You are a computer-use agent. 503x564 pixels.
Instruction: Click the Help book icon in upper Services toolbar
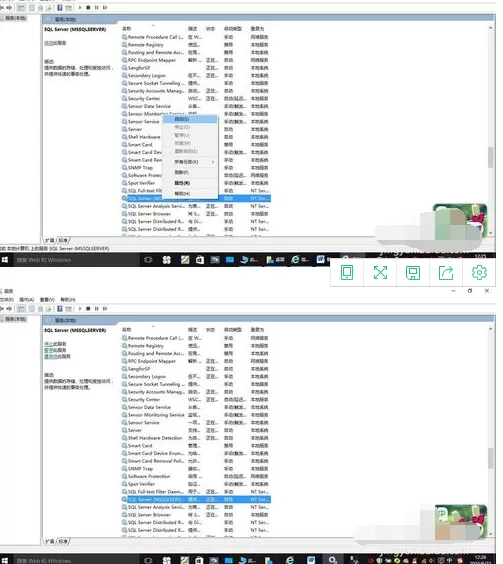click(60, 8)
